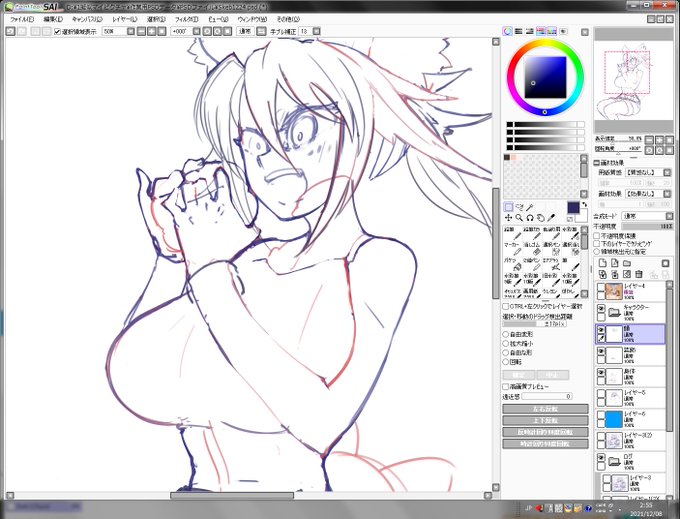Select the eyedropper color picker tool
The width and height of the screenshot is (680, 519).
coord(551,218)
